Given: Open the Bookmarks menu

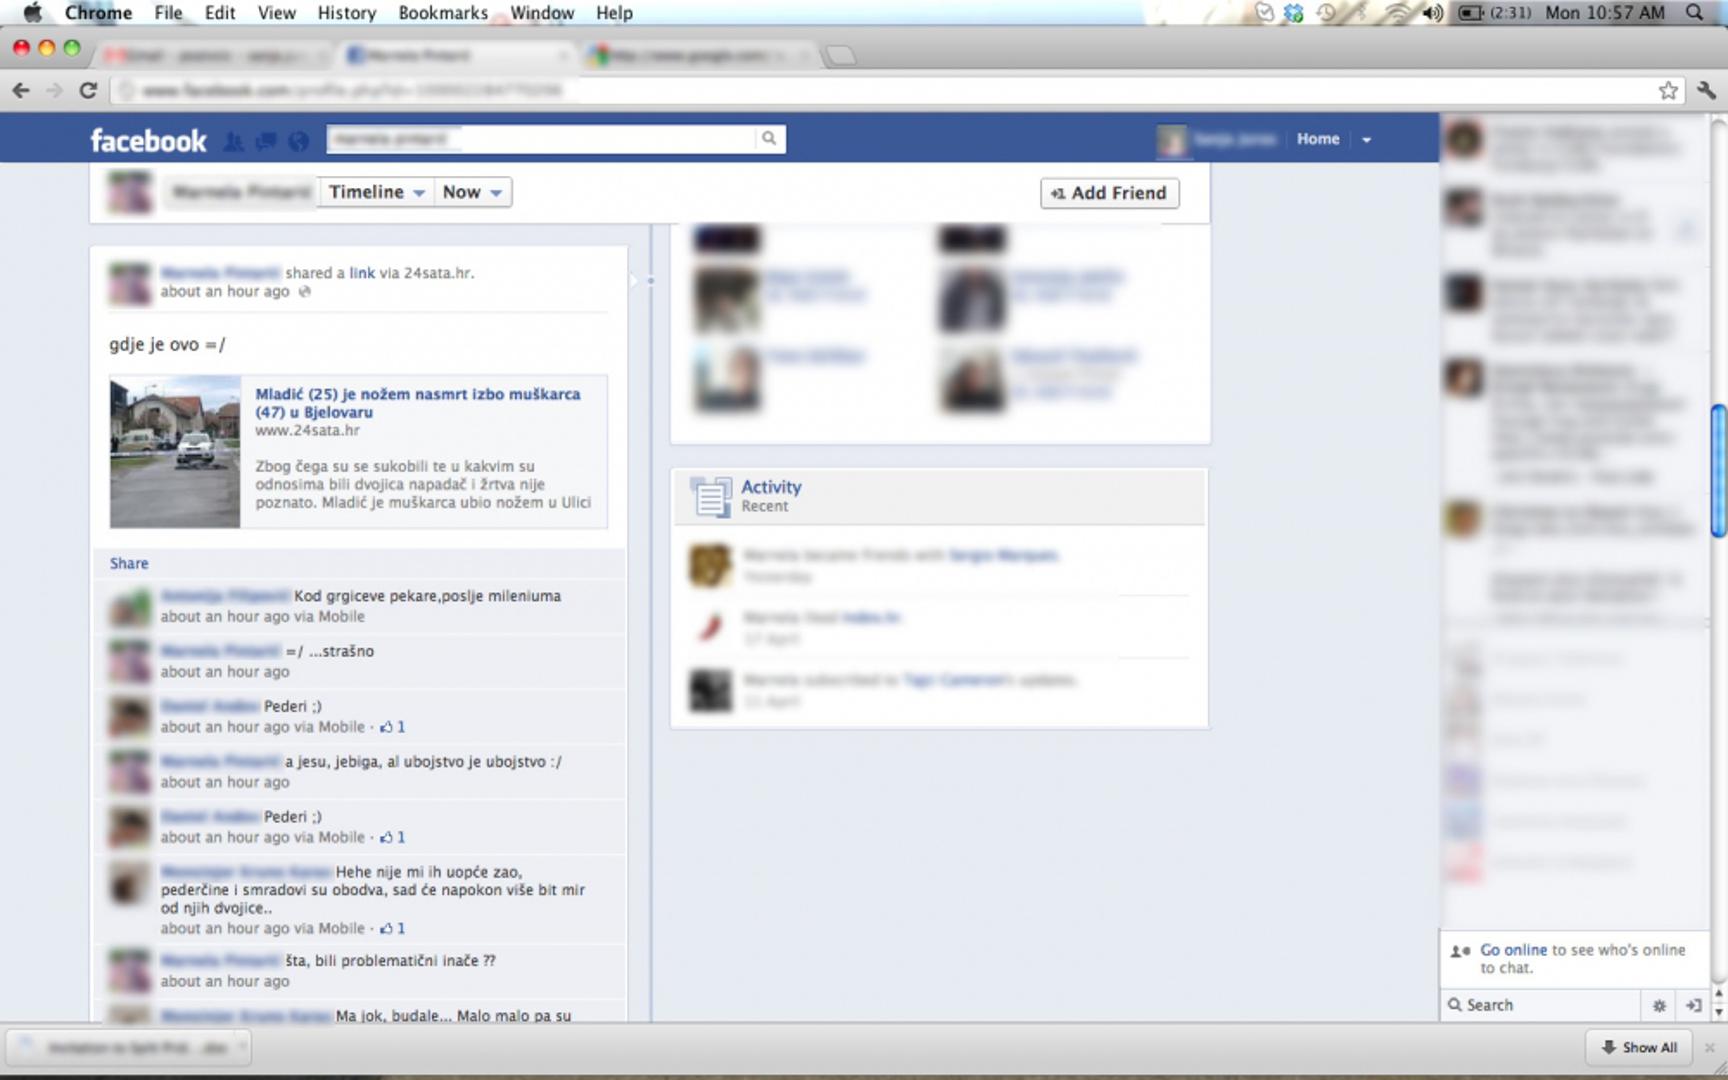Looking at the screenshot, I should [x=442, y=13].
